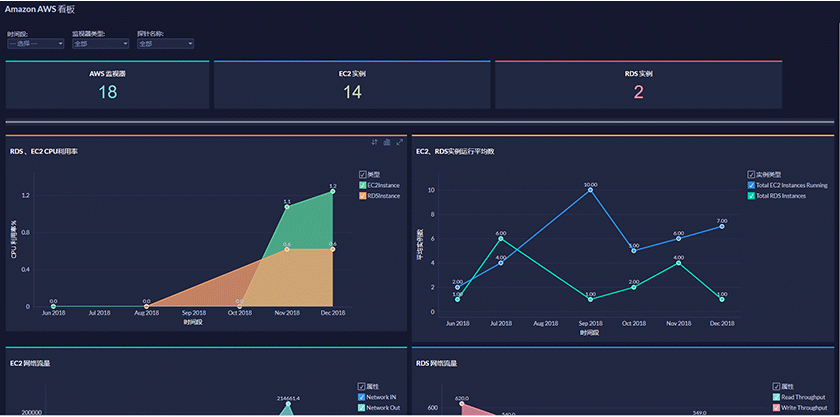
Task: Click the RDS 实例 count 2
Action: pos(638,92)
